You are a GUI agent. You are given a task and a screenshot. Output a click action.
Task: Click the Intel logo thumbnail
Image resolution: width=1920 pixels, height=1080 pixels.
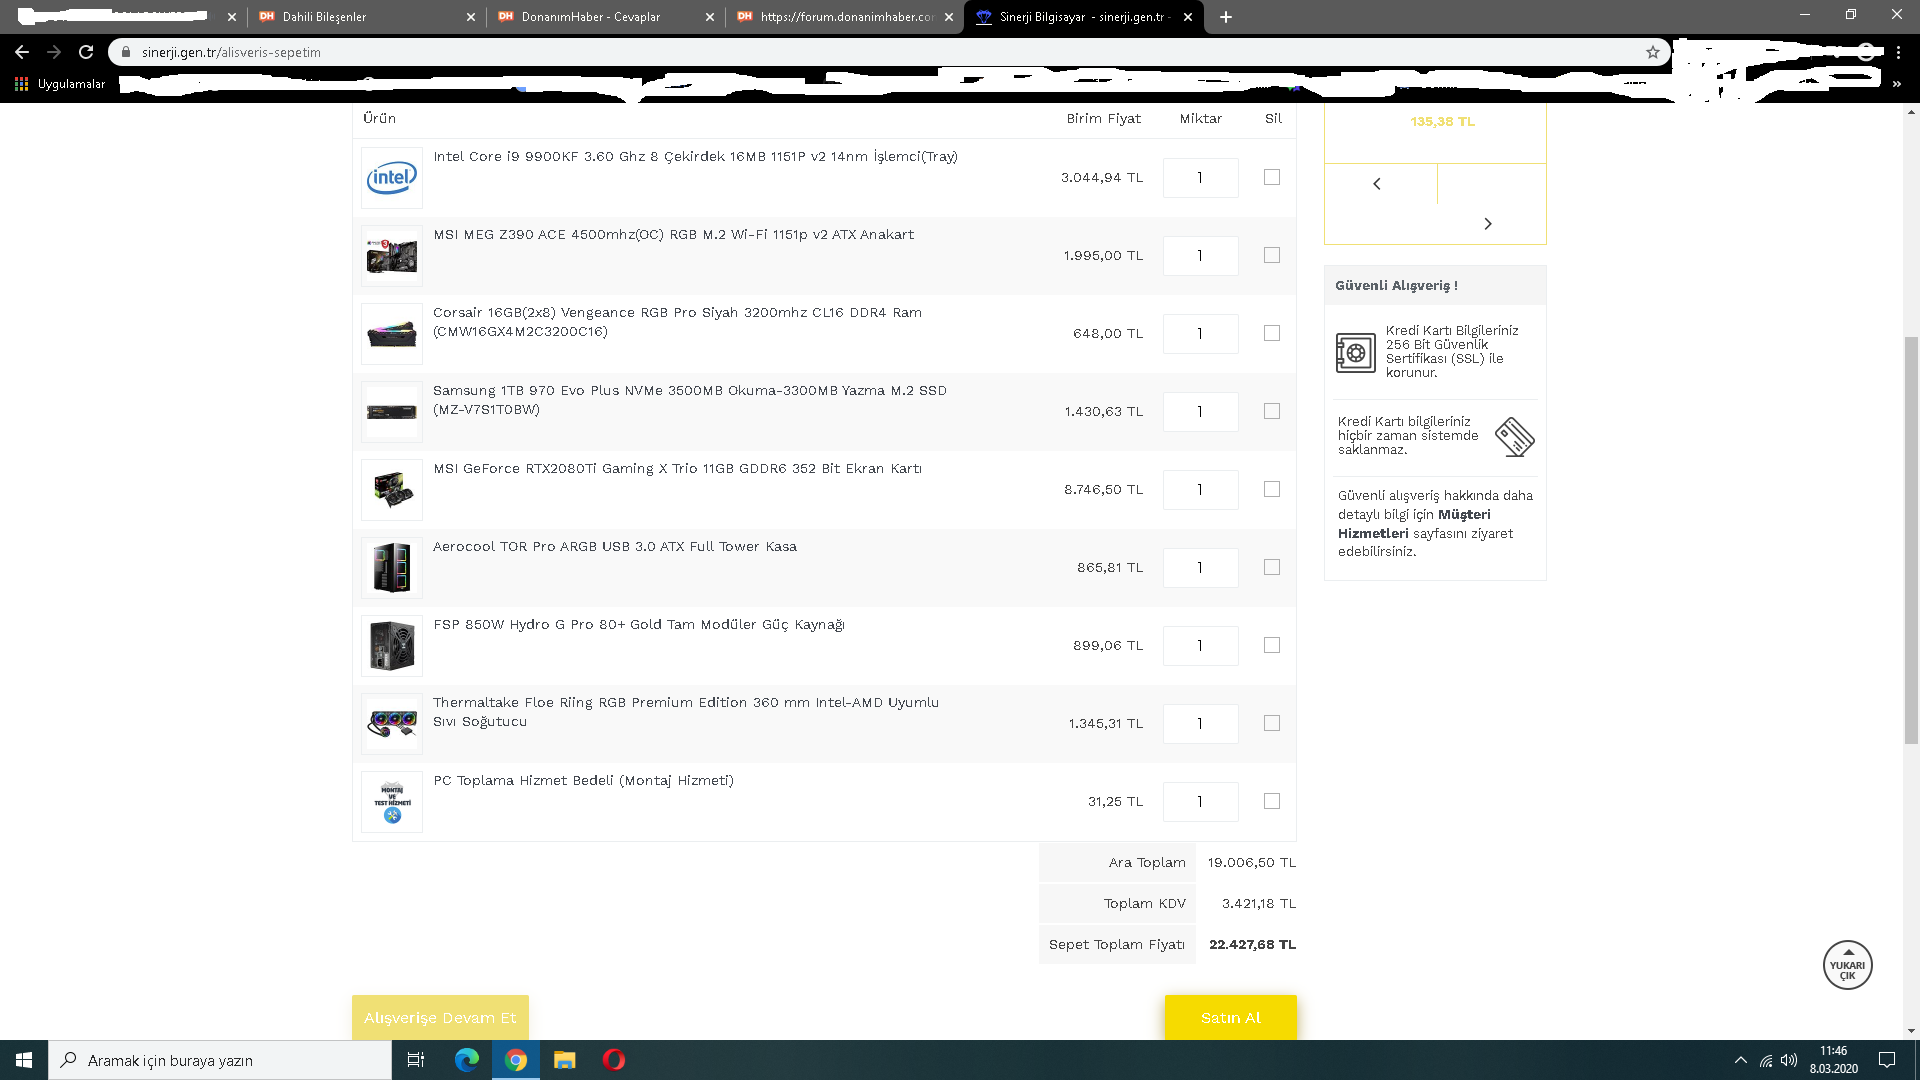(x=392, y=178)
